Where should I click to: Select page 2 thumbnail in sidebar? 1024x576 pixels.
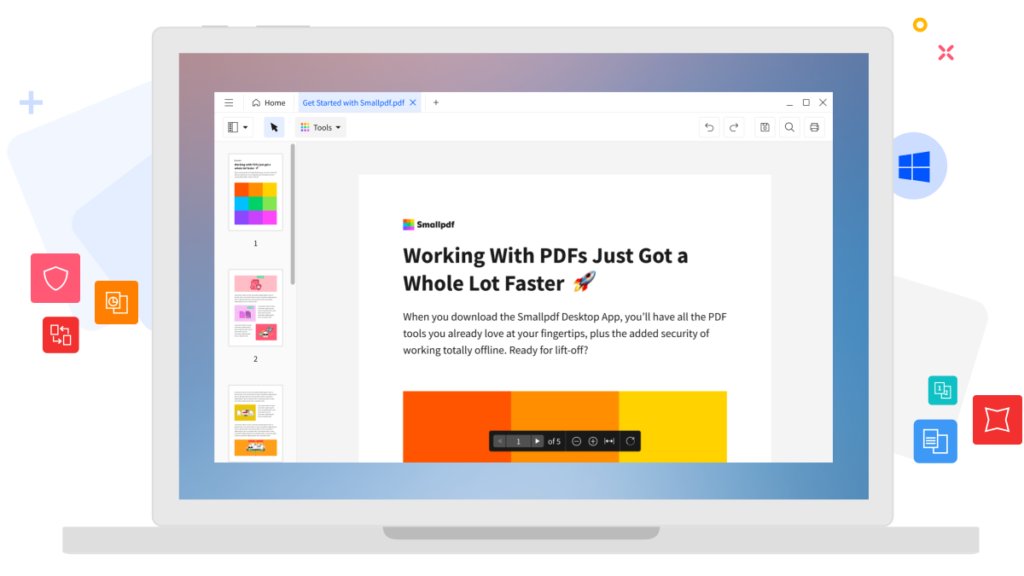255,308
